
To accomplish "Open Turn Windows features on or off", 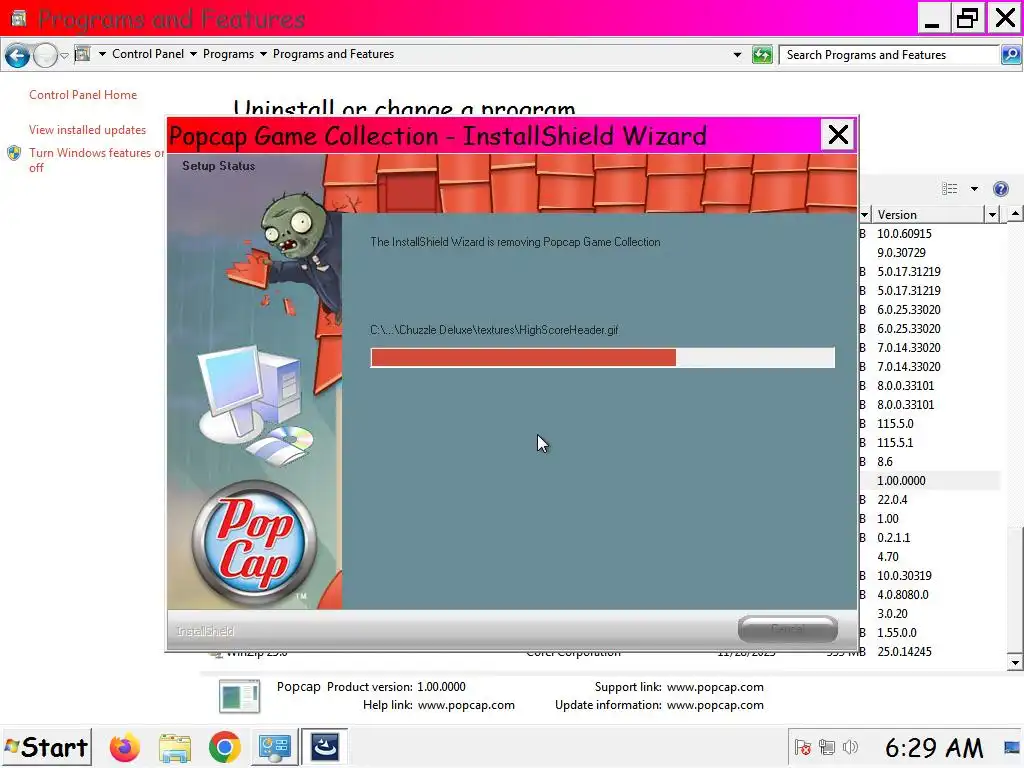I will coord(97,160).
